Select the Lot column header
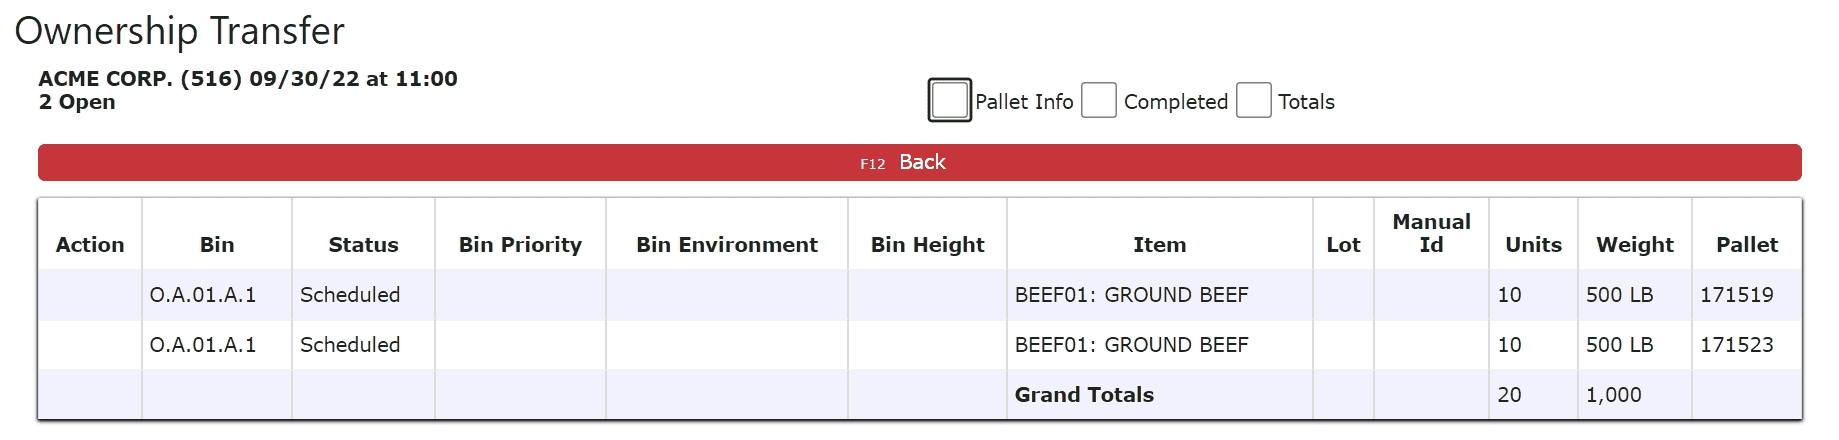1839x440 pixels. tap(1343, 244)
